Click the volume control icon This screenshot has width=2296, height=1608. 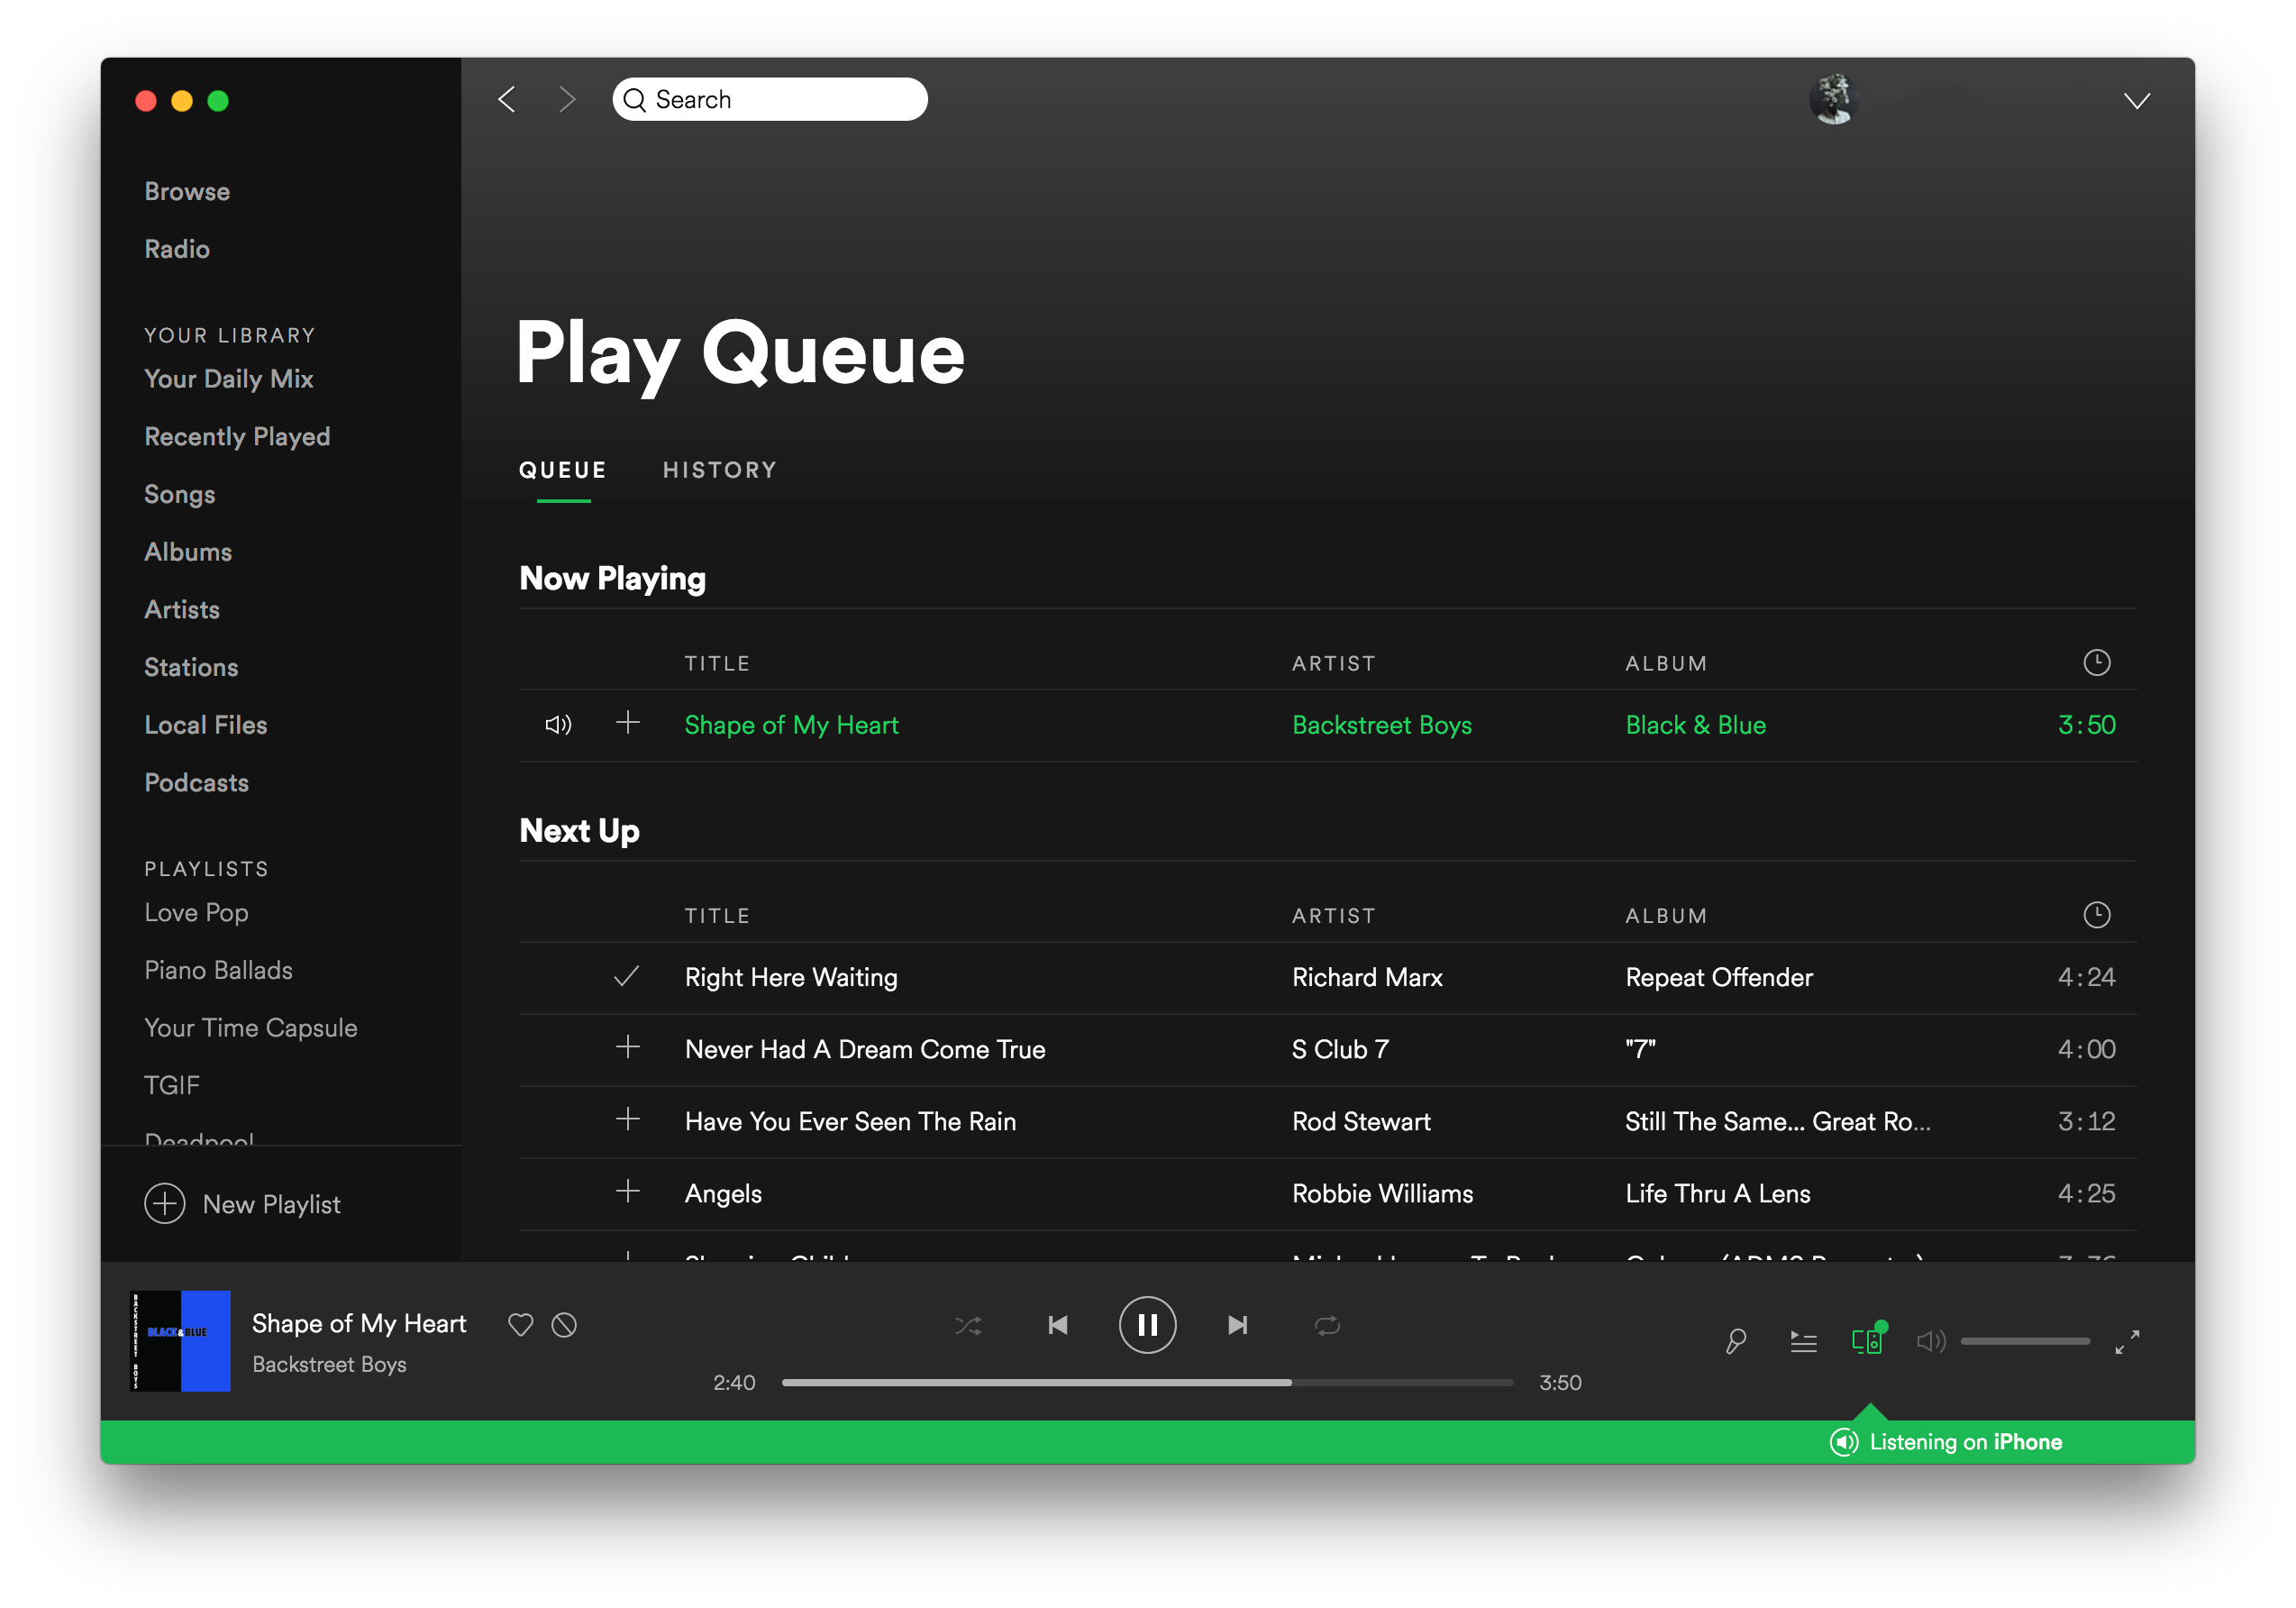pos(1933,1339)
